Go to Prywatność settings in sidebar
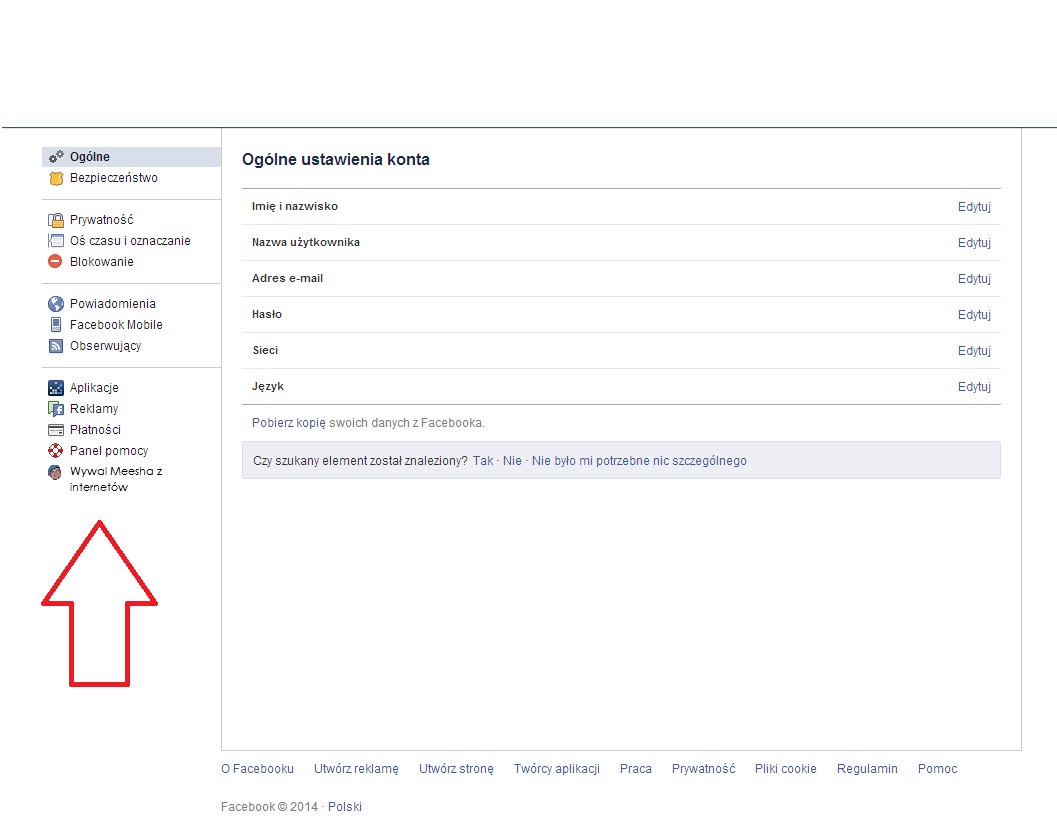Screen dimensions: 1057x826 click(x=102, y=220)
